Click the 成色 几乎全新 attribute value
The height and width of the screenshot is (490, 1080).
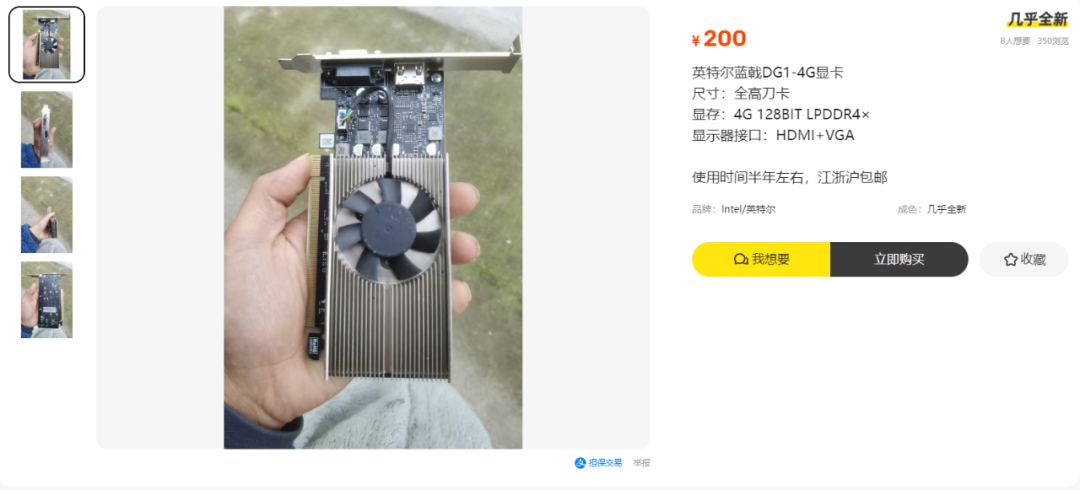point(946,210)
